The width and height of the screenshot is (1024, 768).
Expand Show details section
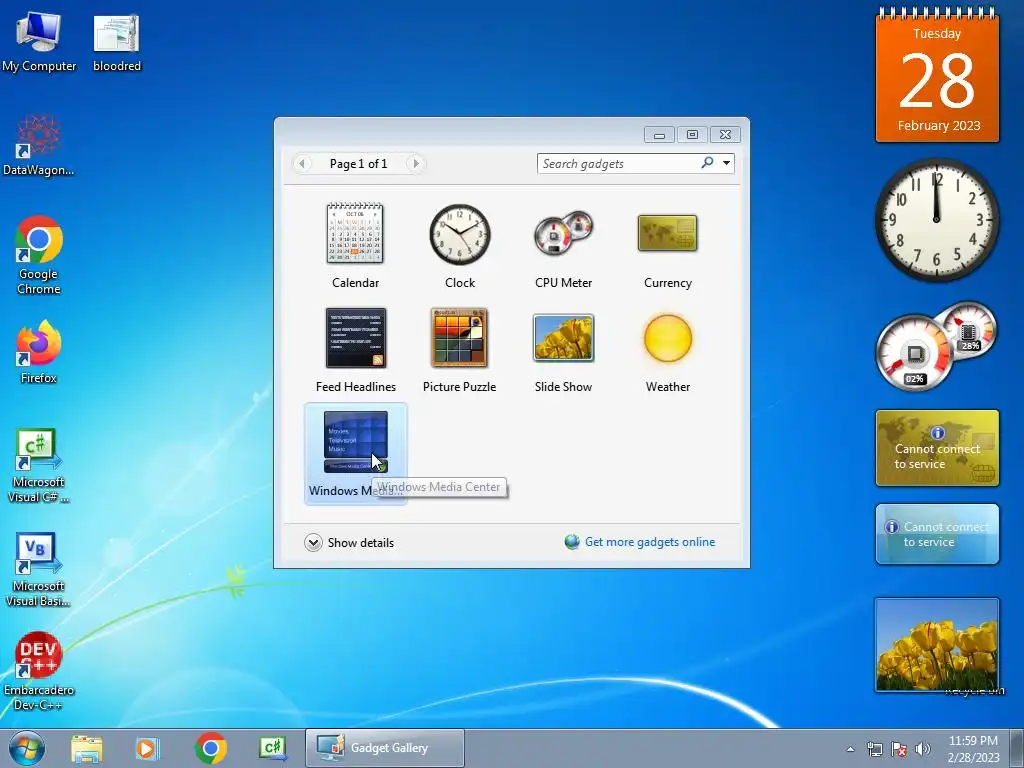click(349, 543)
